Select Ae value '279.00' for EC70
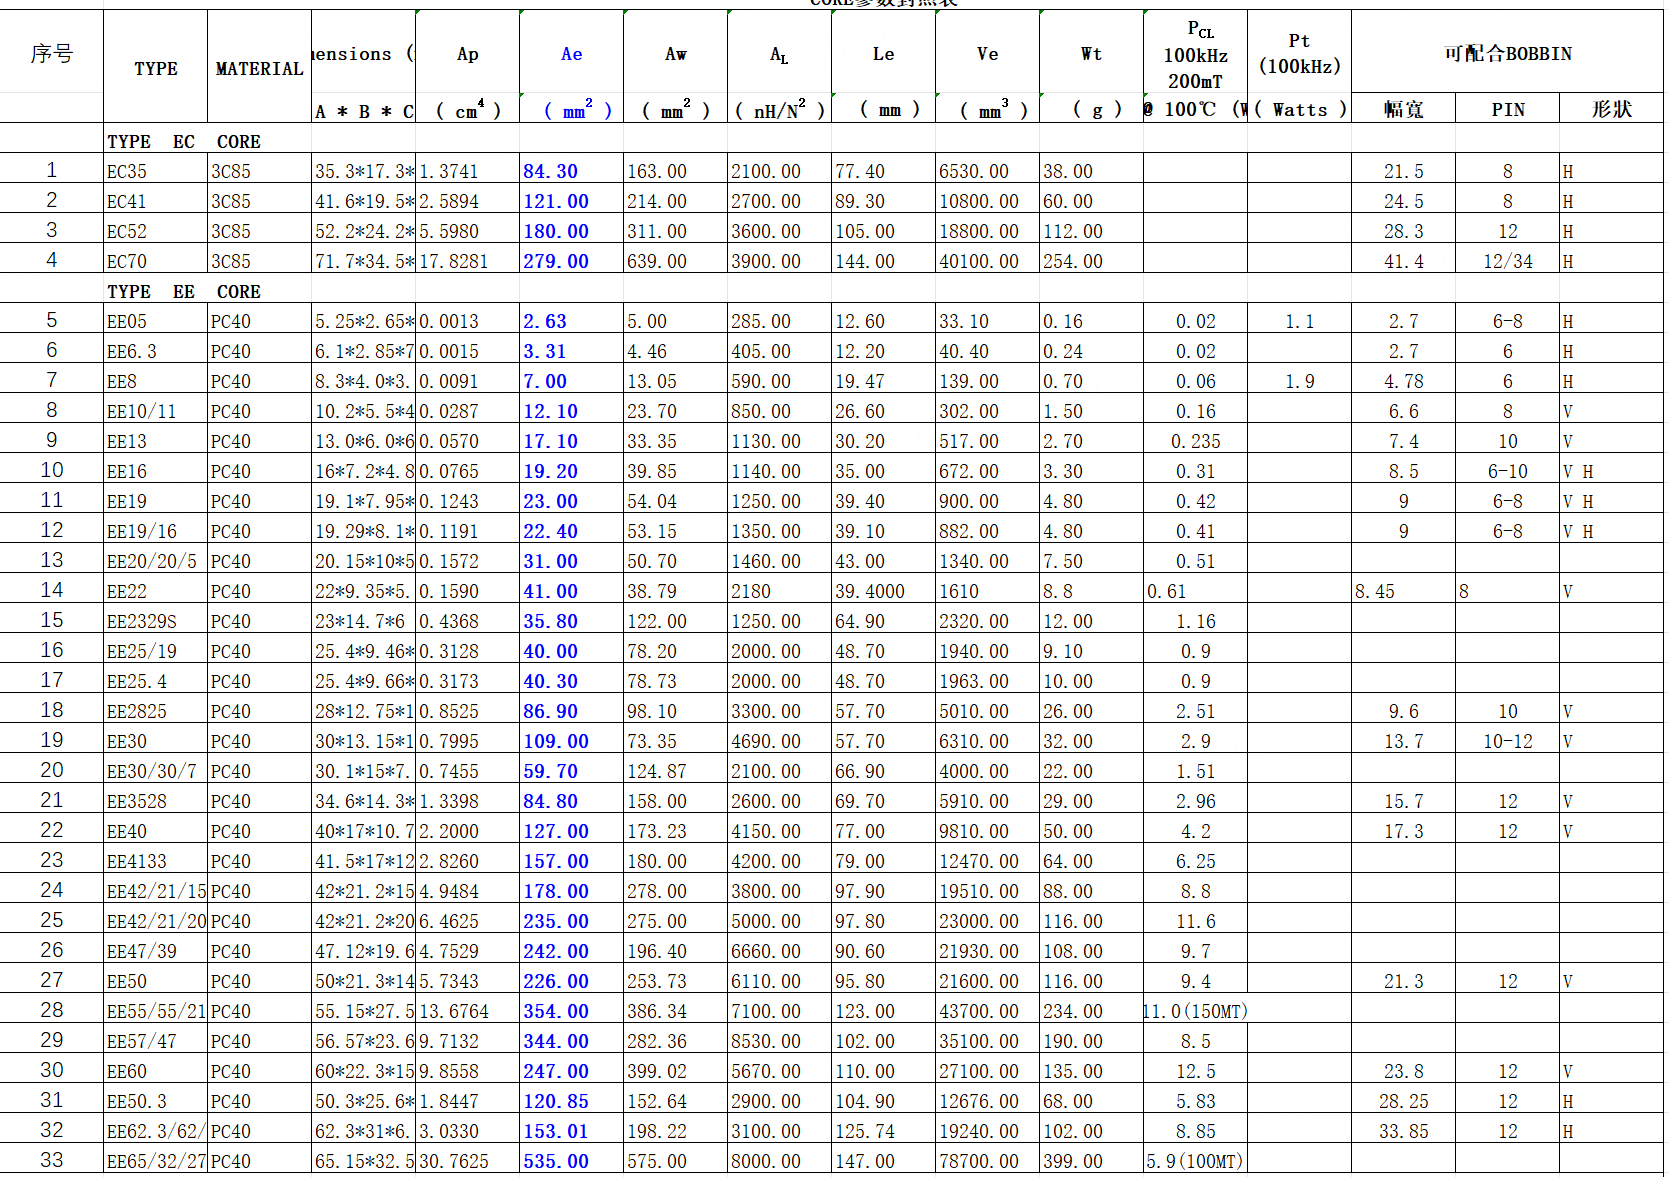This screenshot has width=1669, height=1177. 571,261
